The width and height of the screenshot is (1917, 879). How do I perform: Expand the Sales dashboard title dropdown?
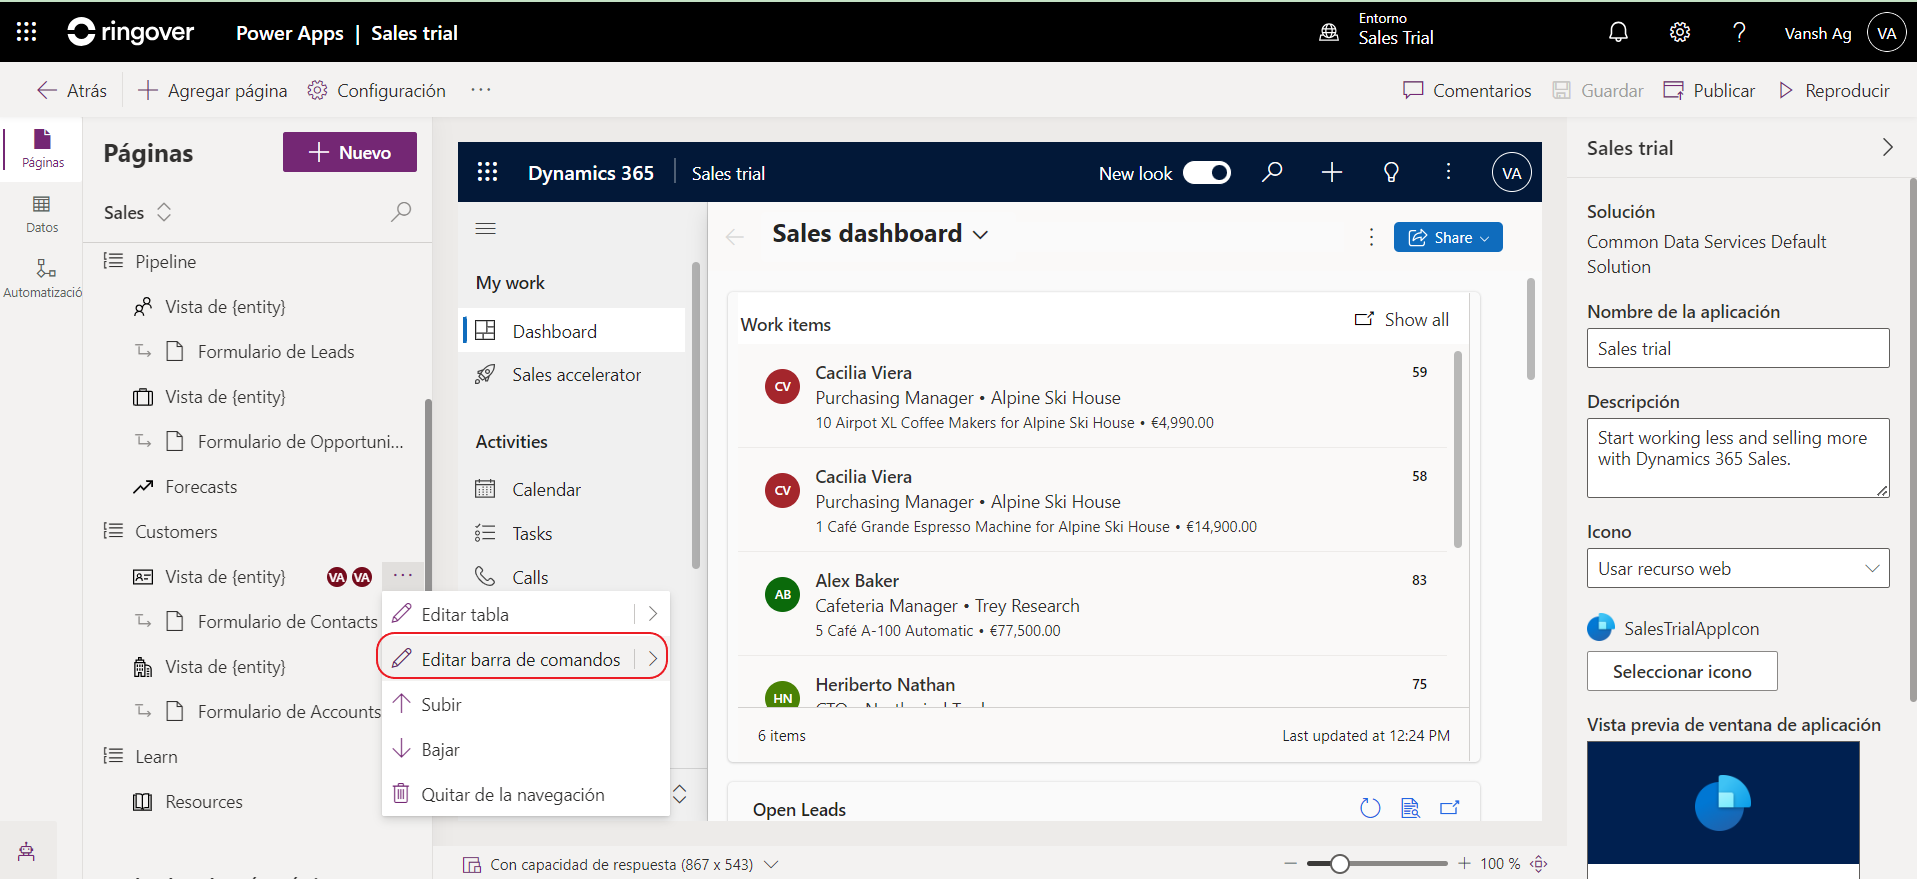point(981,235)
